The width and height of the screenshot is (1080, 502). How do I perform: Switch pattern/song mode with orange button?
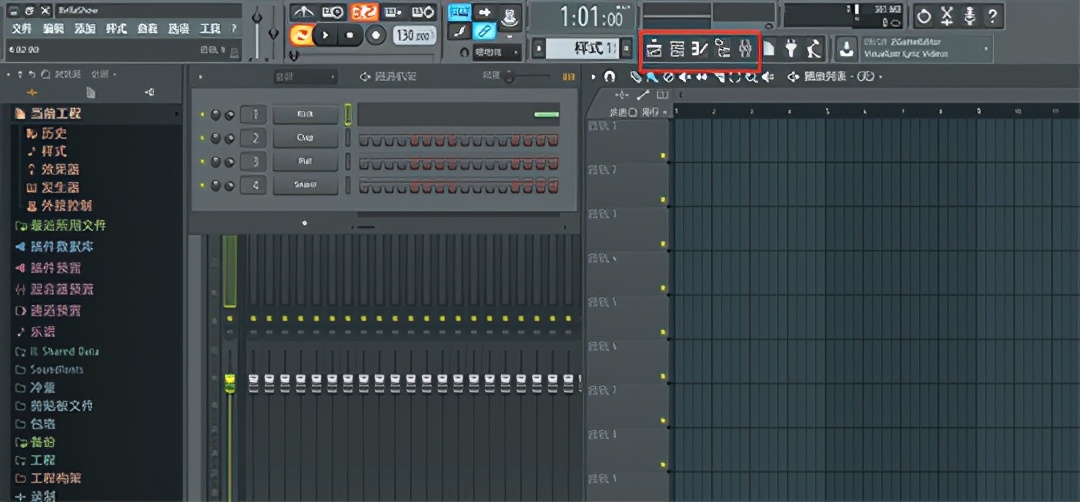pyautogui.click(x=302, y=34)
